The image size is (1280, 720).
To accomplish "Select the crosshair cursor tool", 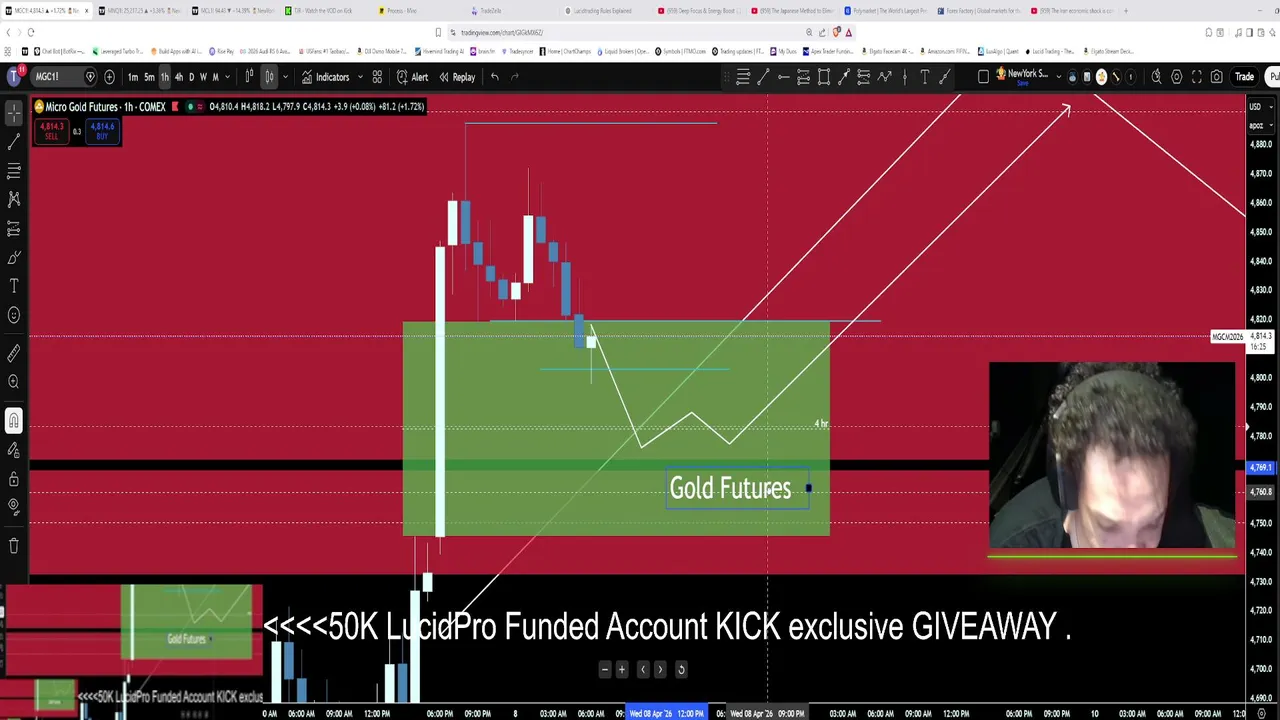I will tap(14, 113).
